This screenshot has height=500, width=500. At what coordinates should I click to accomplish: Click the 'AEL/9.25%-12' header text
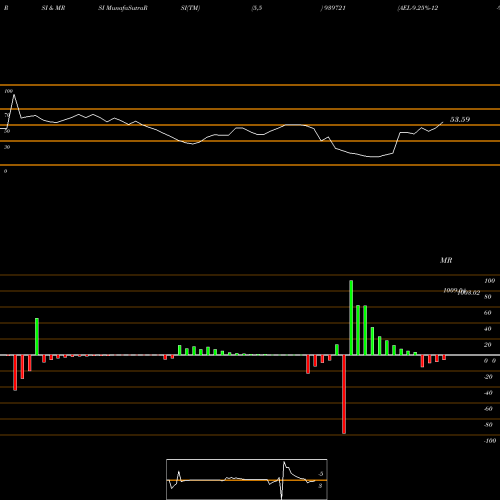click(x=418, y=8)
